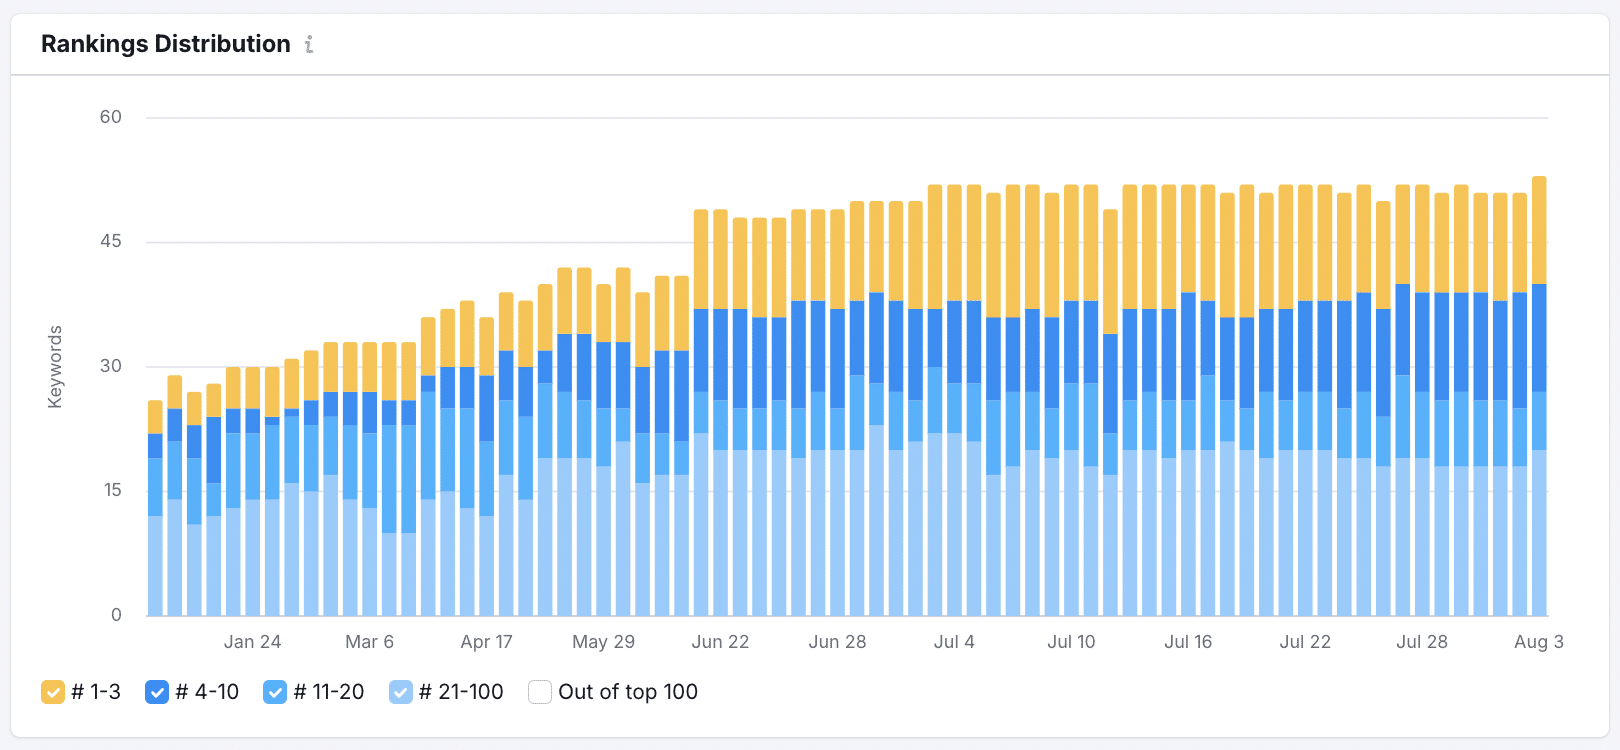Click the "Out of top 100" legend text
Screen dimensions: 1620x750
click(627, 692)
